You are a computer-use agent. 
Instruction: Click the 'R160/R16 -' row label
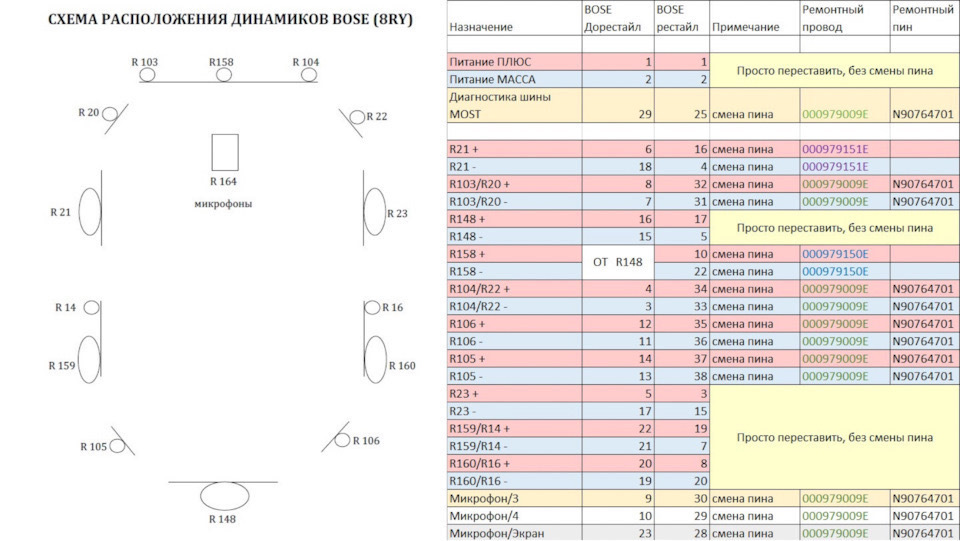[x=478, y=480]
